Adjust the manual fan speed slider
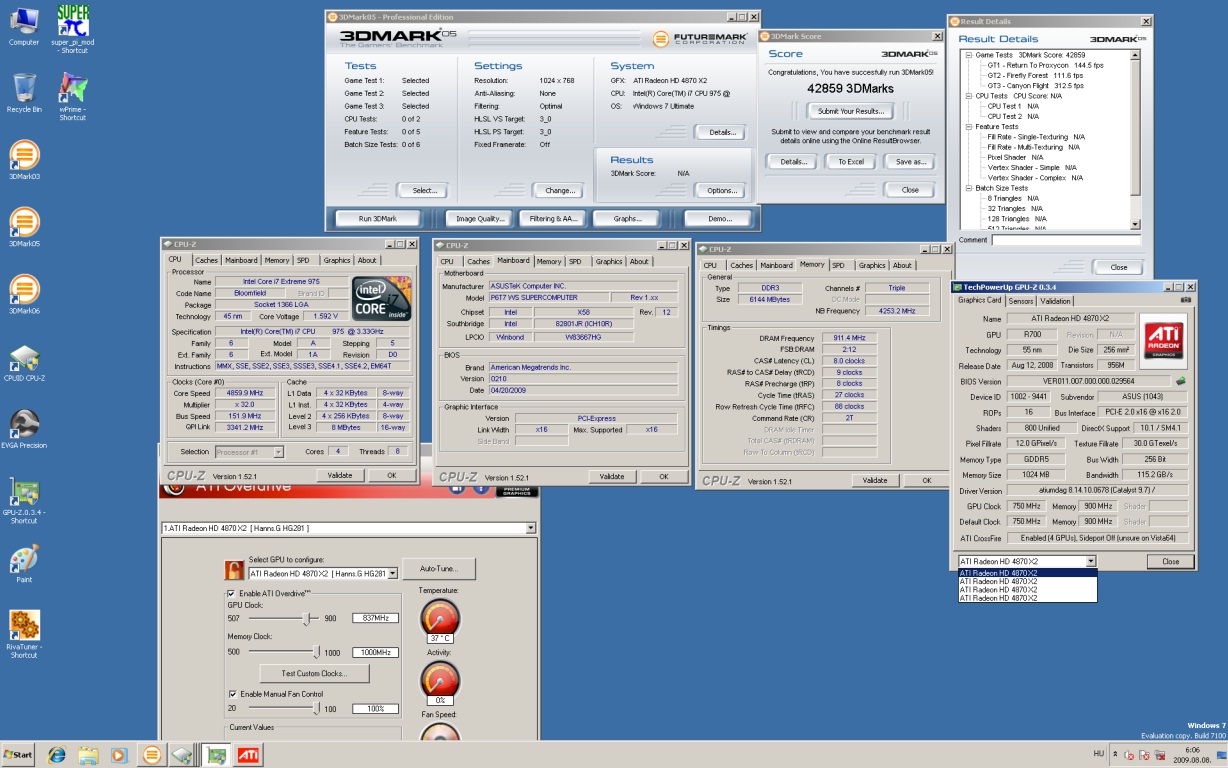1228x768 pixels. [x=317, y=708]
